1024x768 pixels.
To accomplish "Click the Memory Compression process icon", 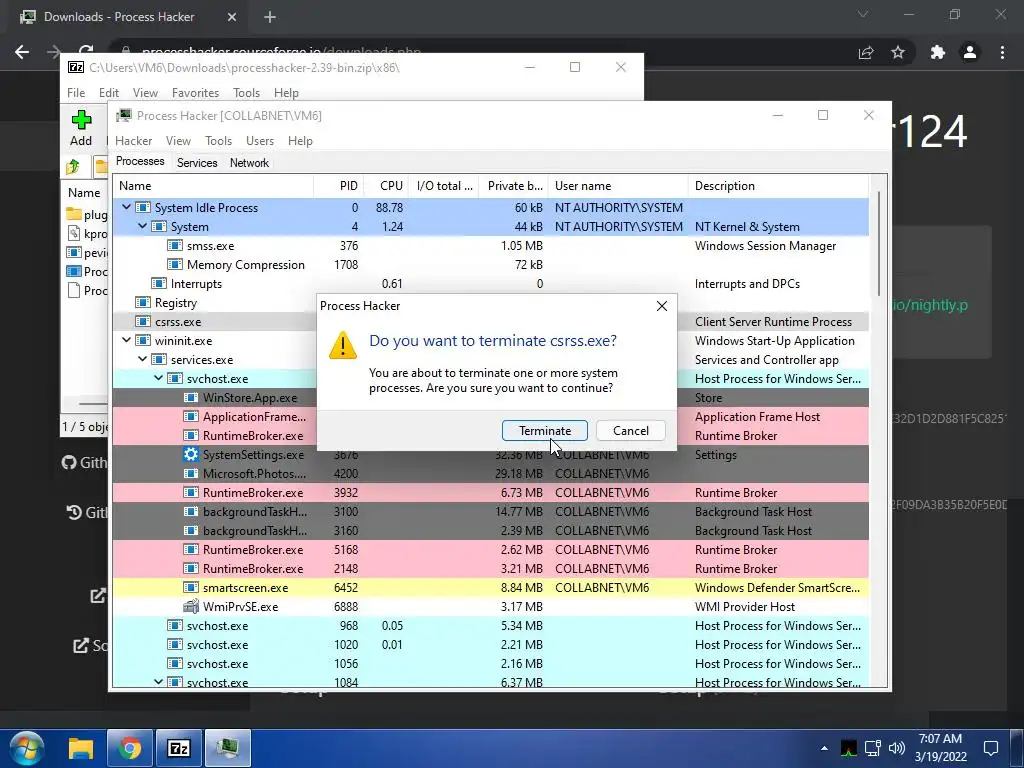I will (x=175, y=264).
